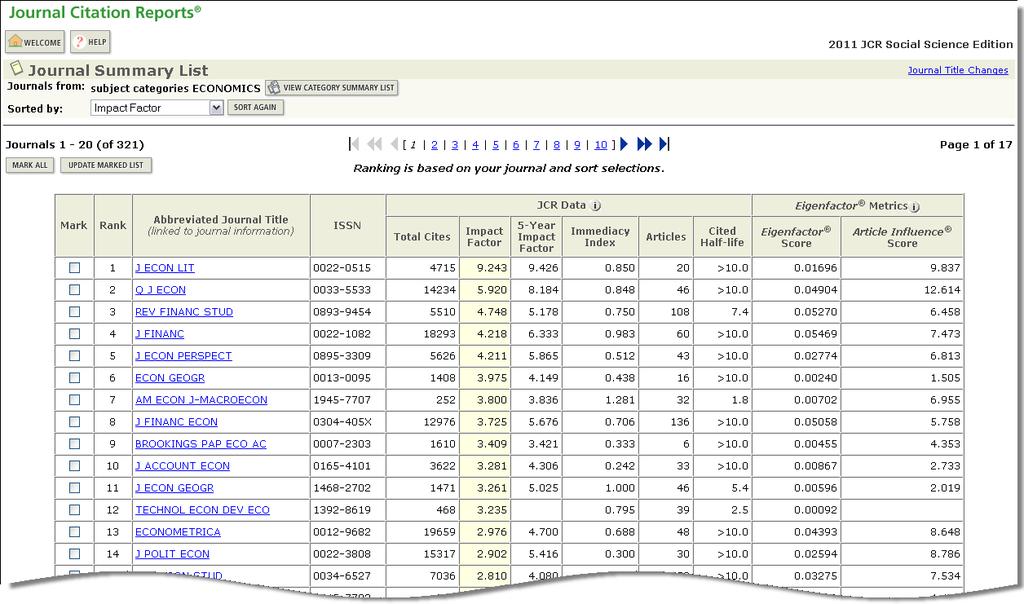This screenshot has width=1024, height=604.
Task: Click JCR Data info icon
Action: click(x=596, y=206)
